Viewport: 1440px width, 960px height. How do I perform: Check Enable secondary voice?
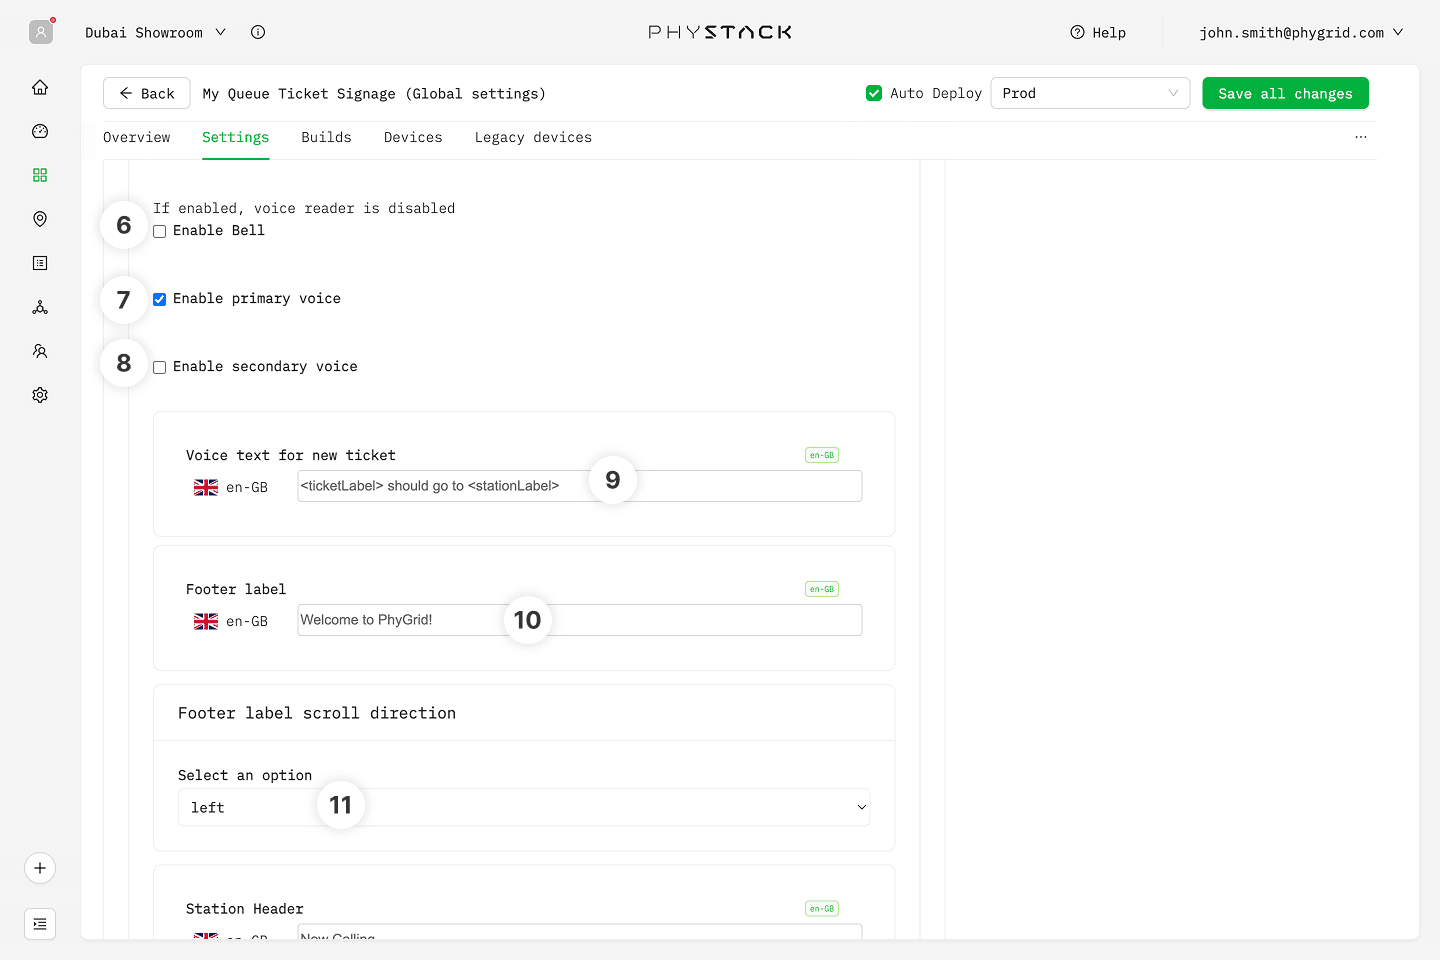[160, 367]
